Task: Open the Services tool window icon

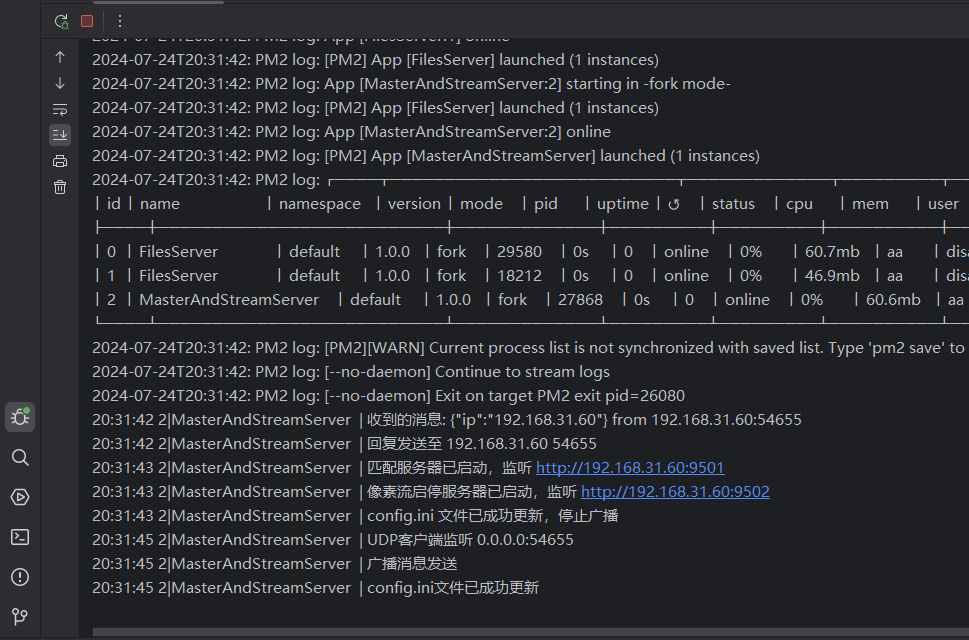Action: point(20,497)
